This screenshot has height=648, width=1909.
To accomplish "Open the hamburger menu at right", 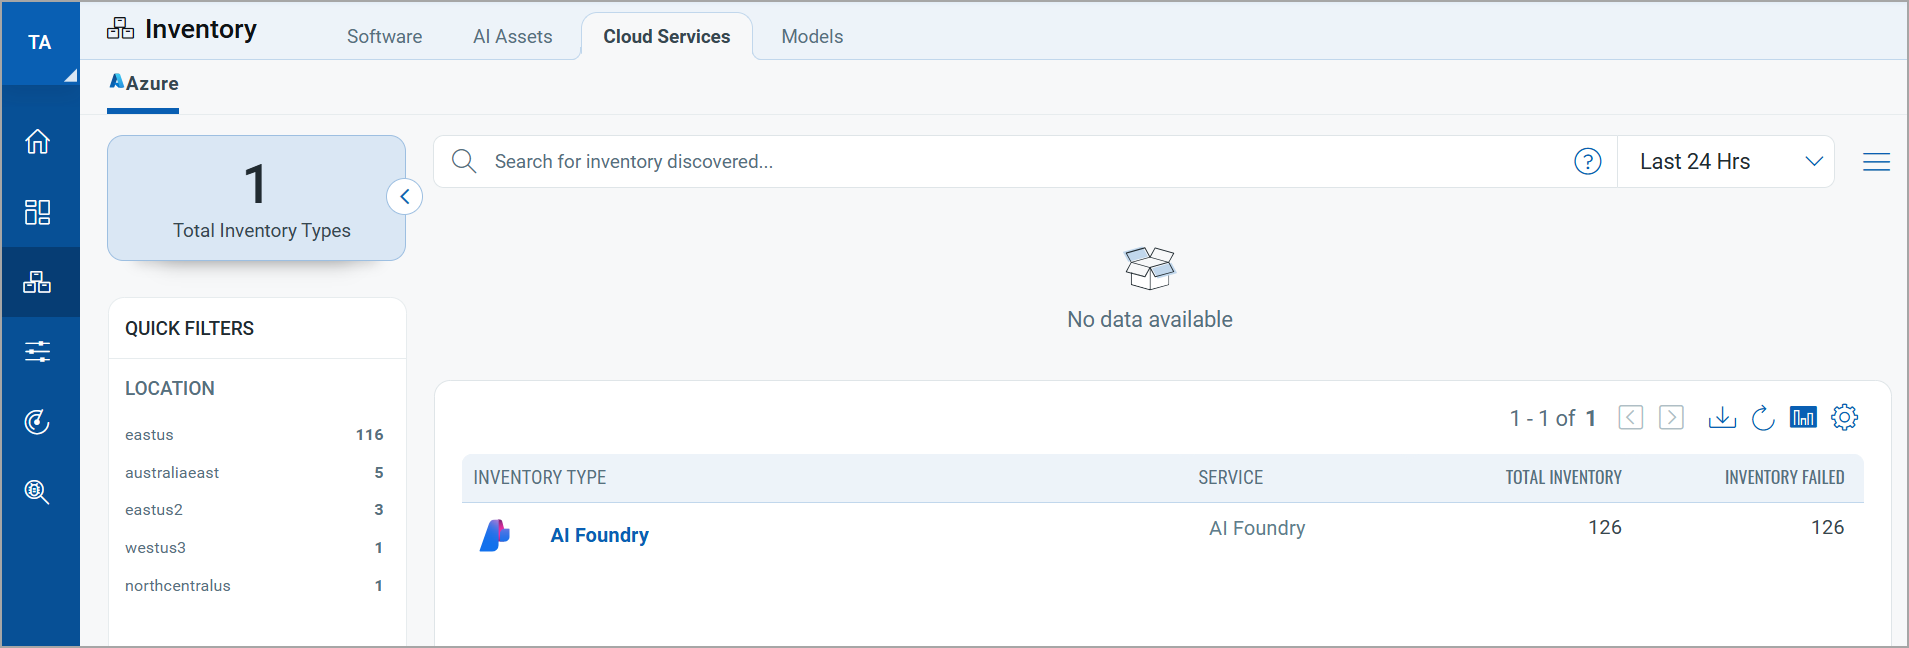I will [x=1876, y=162].
